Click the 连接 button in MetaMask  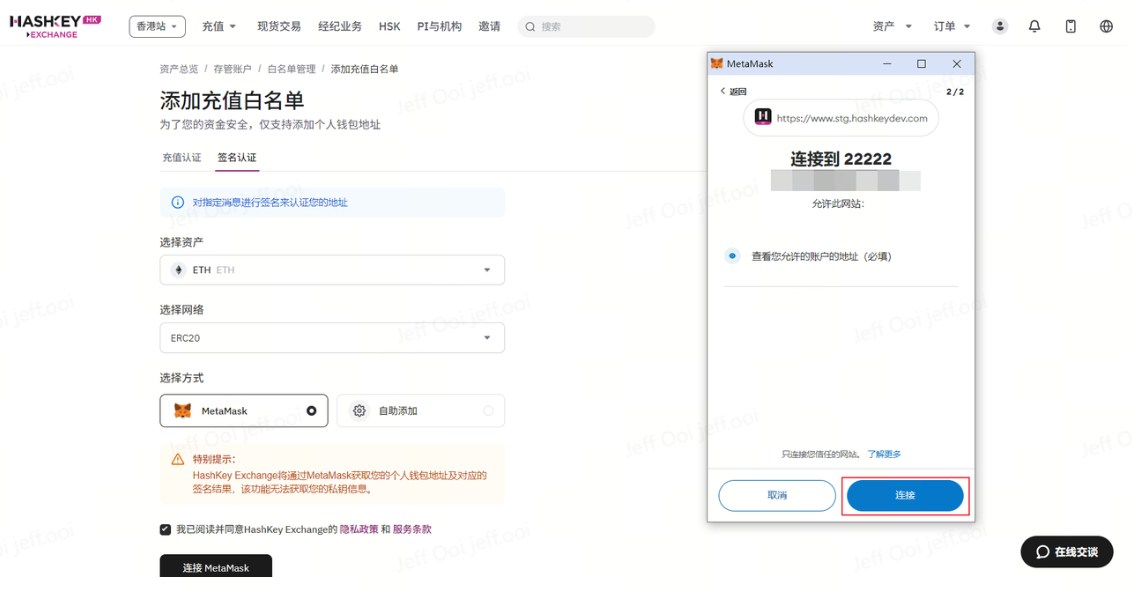coord(905,495)
